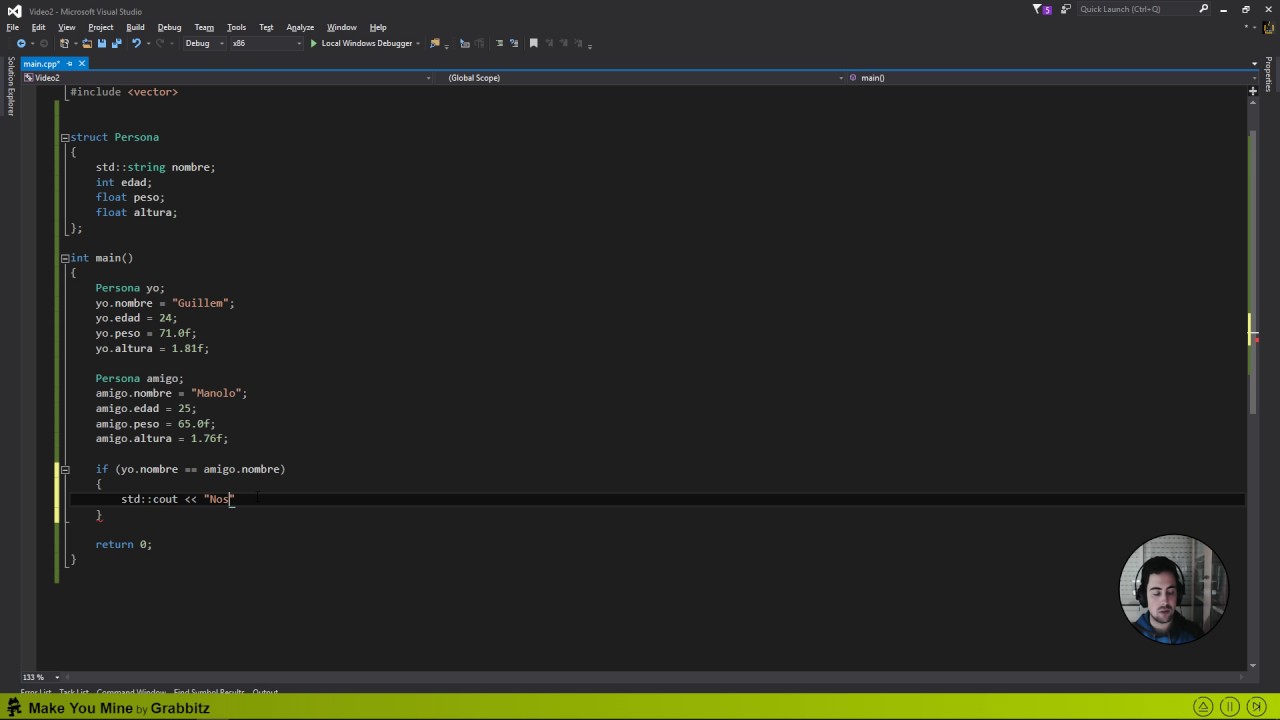
Task: Click the notifications flag icon
Action: 1037,9
